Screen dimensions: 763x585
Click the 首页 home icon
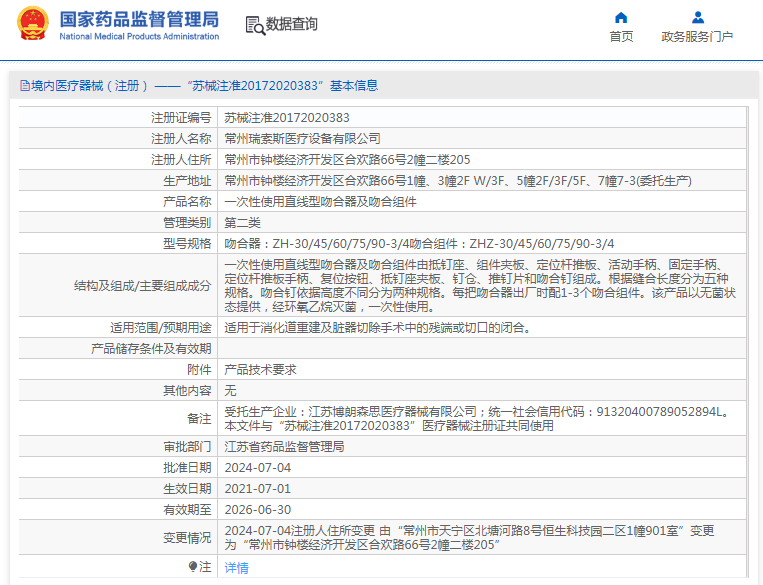click(621, 18)
